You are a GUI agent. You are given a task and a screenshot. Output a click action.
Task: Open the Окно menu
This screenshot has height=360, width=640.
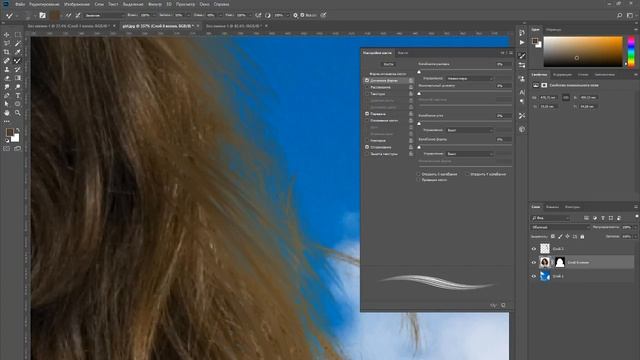204,4
